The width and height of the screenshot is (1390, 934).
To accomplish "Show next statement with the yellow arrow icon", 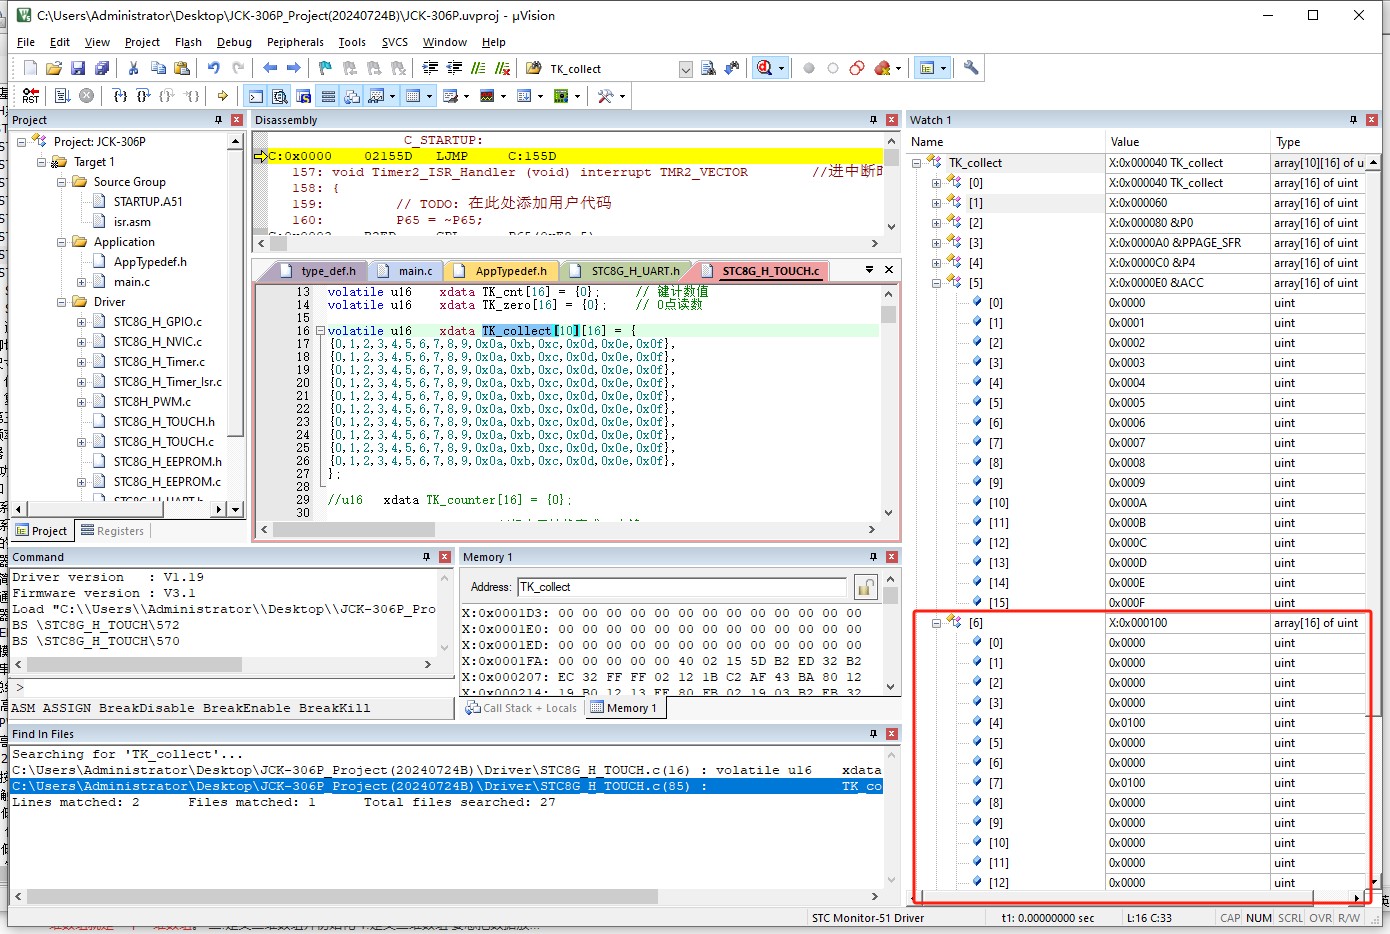I will 222,96.
